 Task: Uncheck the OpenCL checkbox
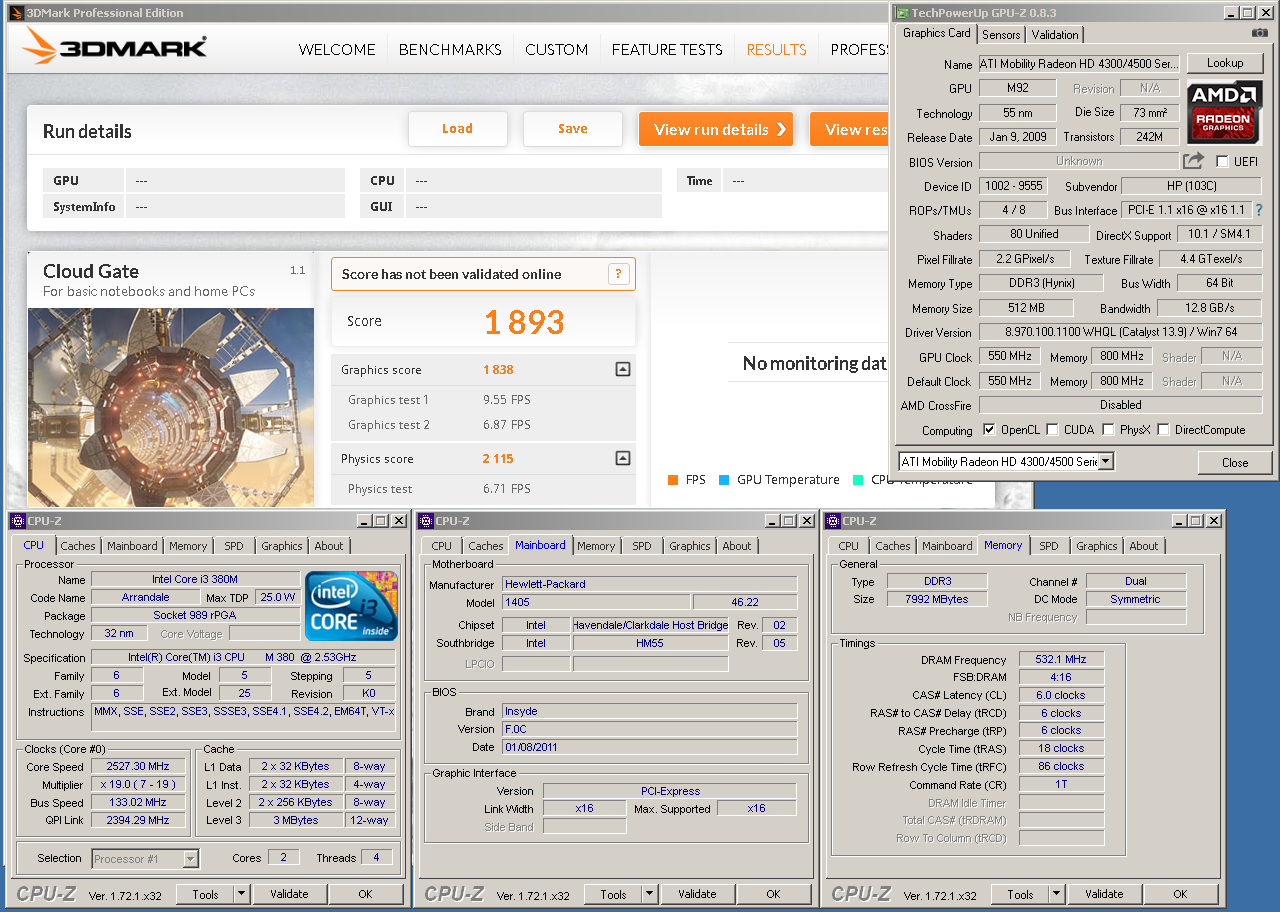point(989,430)
